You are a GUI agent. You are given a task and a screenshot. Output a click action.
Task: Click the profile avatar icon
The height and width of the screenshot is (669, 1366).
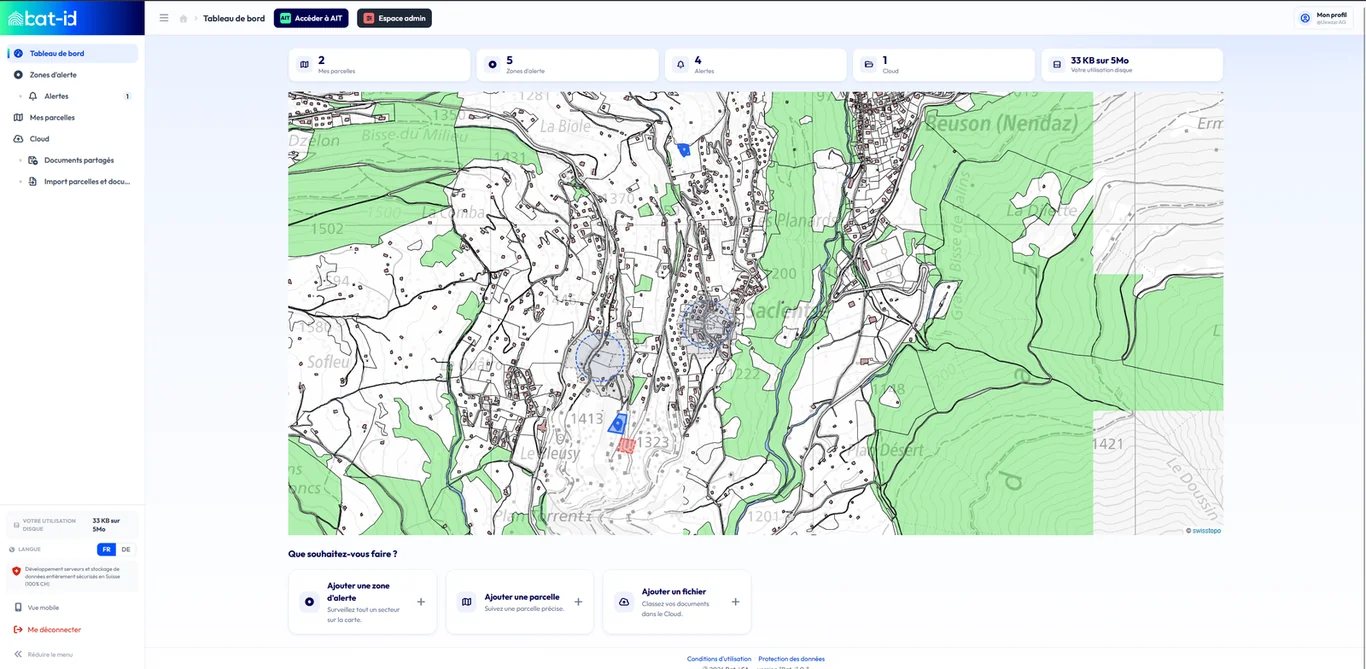[1305, 18]
